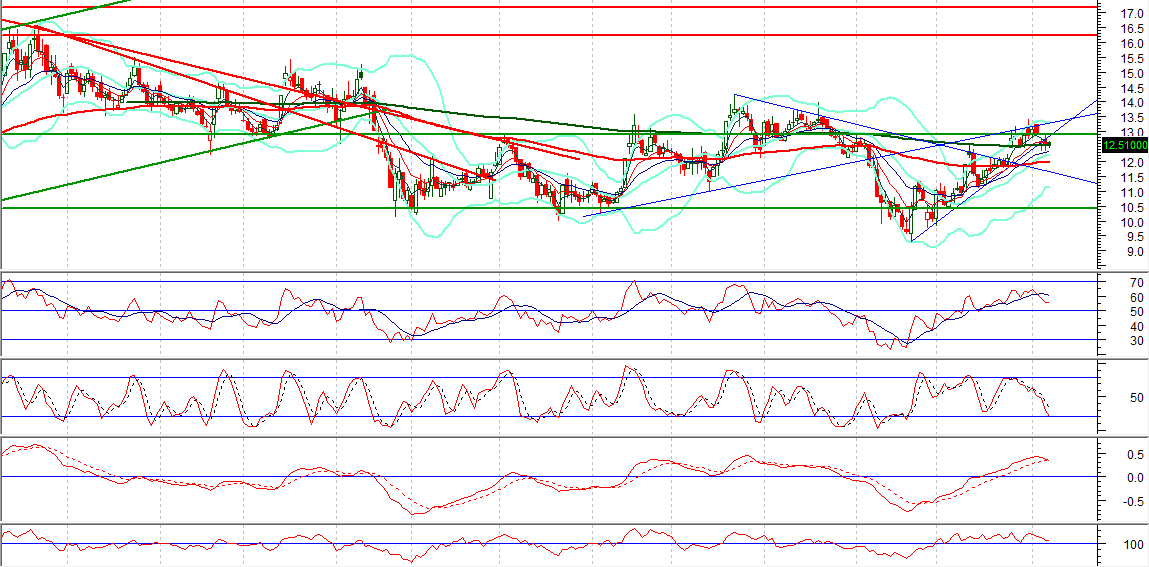
Task: Click the 9.0 price axis label
Action: [1133, 252]
